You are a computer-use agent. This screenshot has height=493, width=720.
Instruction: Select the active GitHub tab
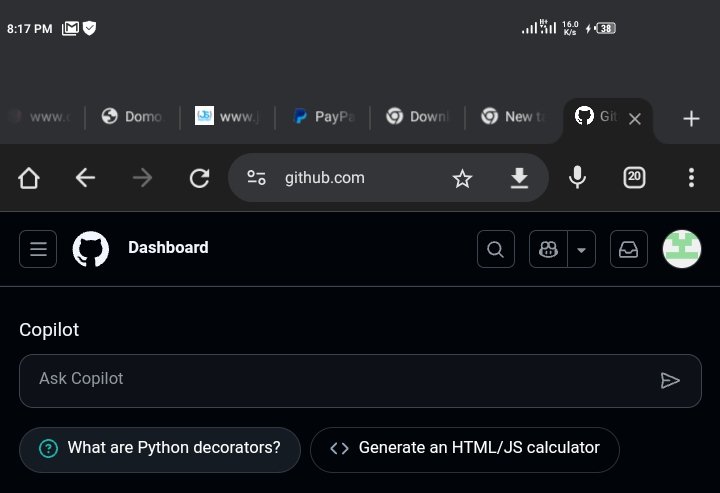(596, 117)
